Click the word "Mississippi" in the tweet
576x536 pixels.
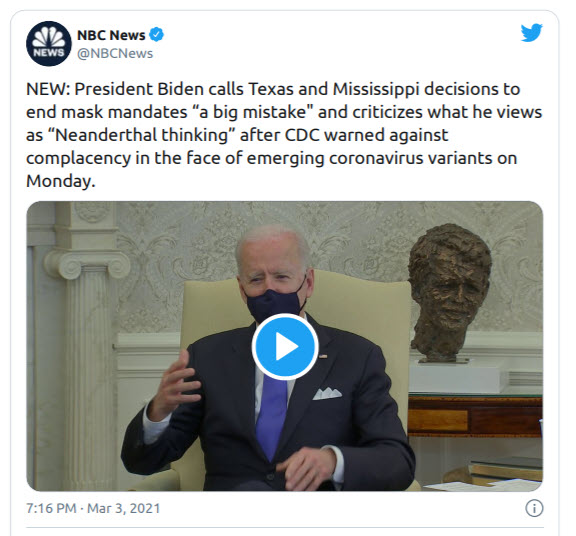376,90
